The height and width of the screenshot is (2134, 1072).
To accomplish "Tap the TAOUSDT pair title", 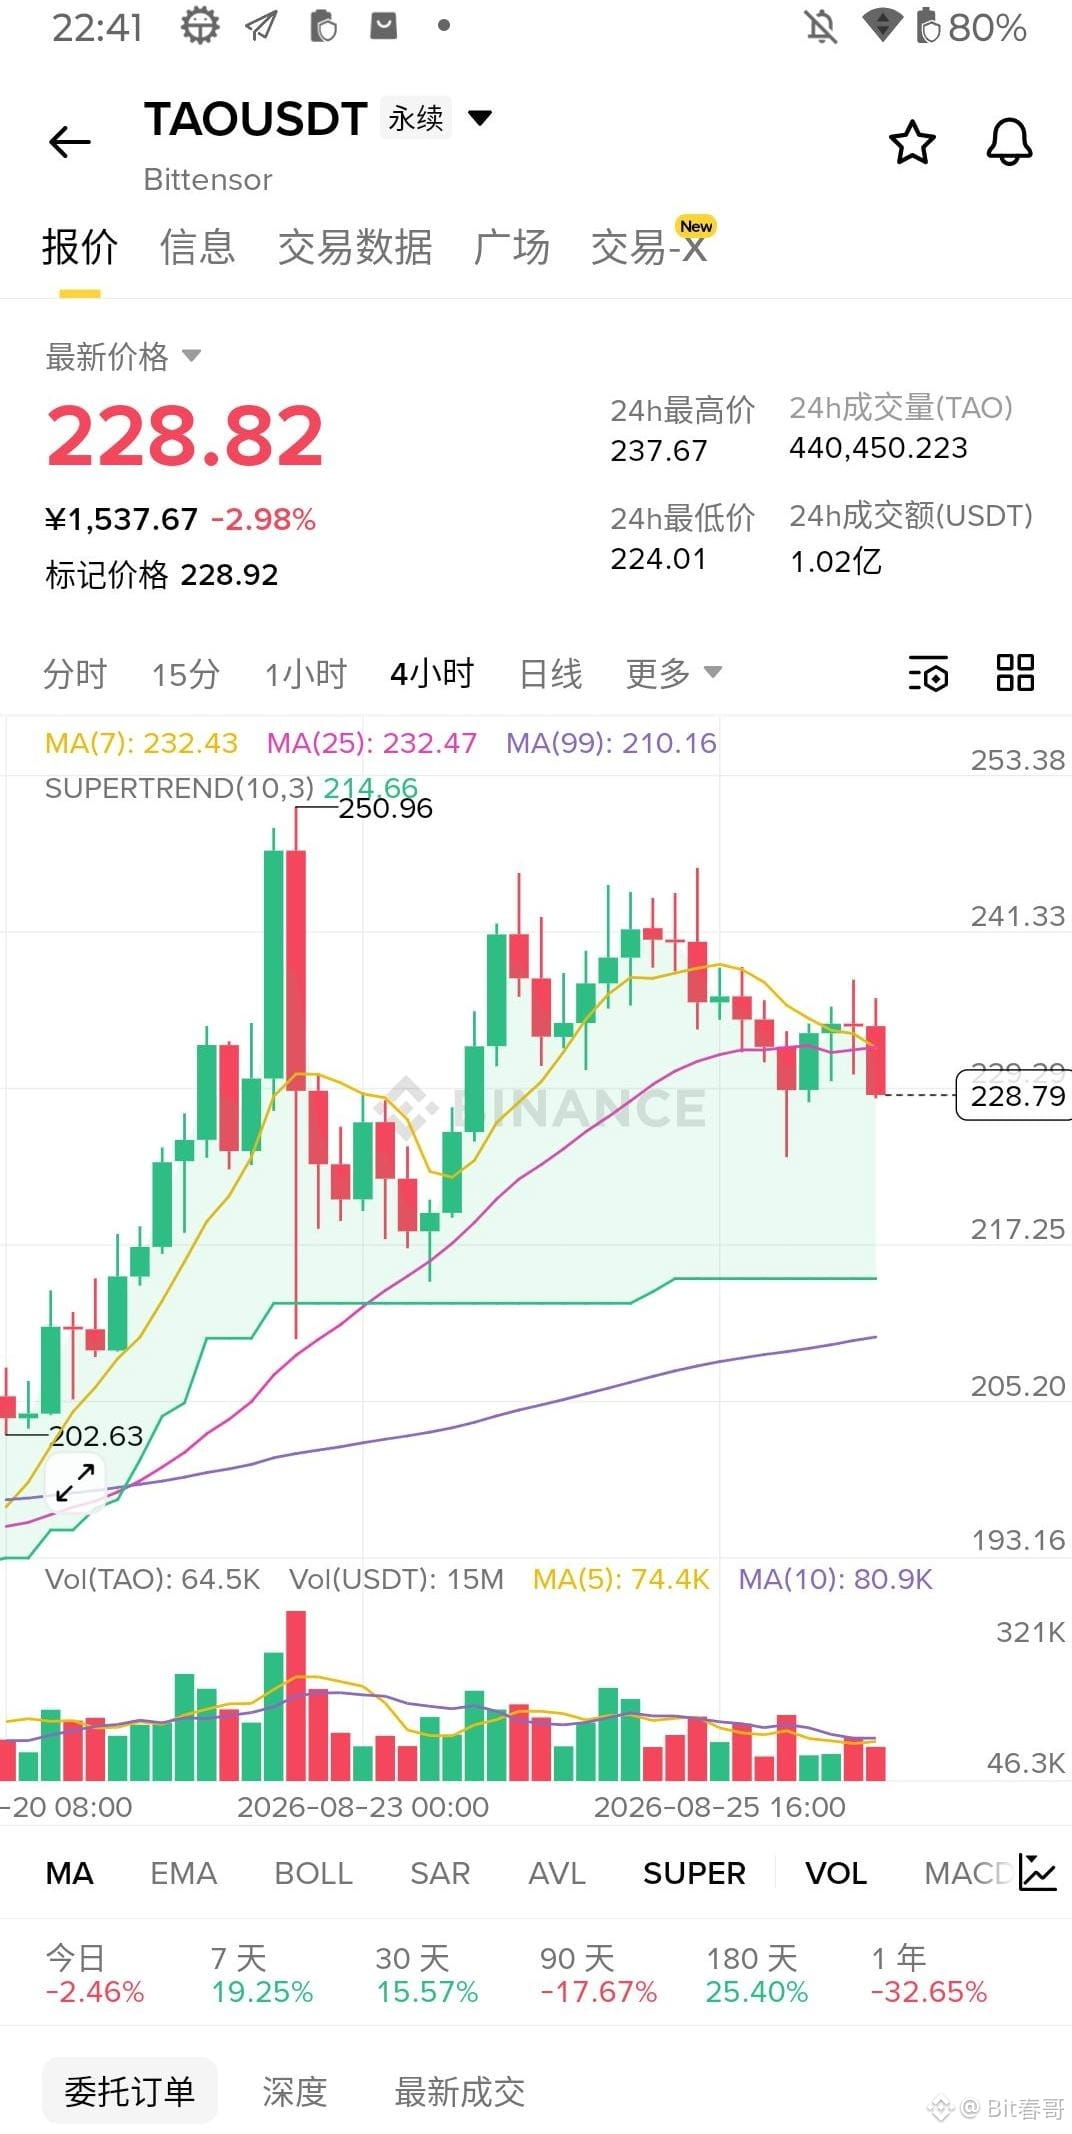I will (x=256, y=119).
